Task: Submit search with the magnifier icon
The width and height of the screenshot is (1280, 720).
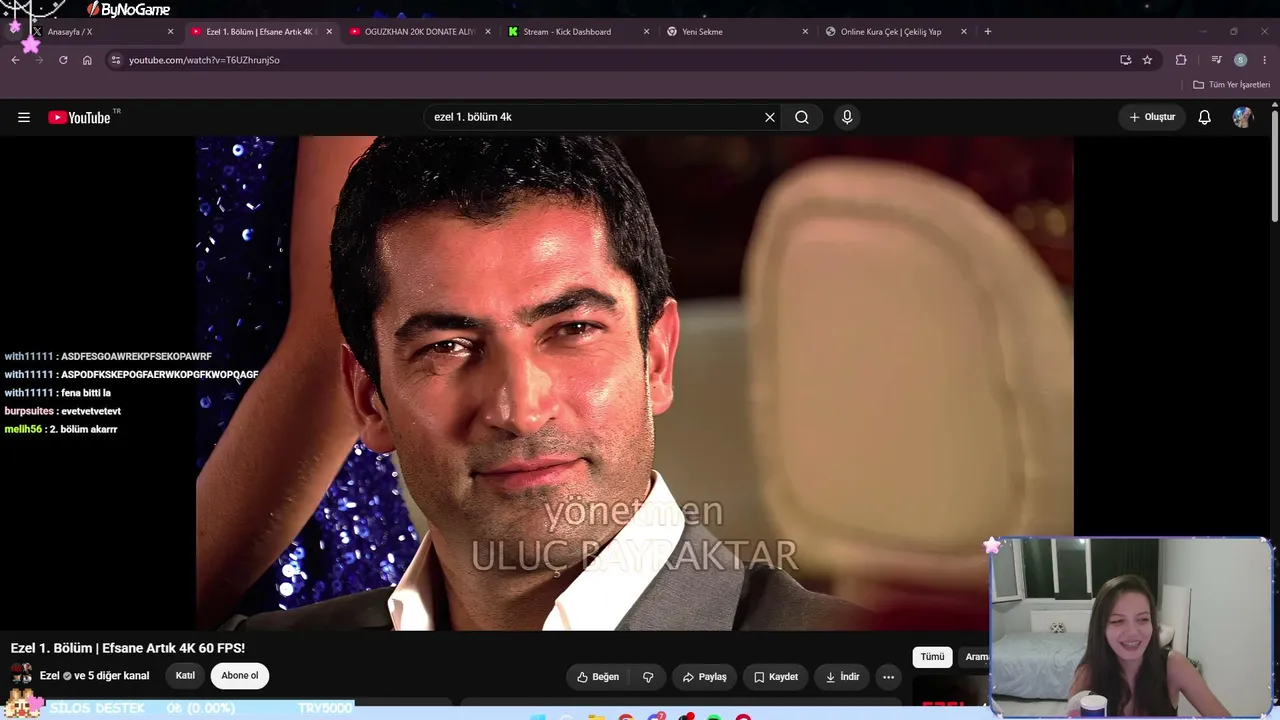Action: (802, 117)
